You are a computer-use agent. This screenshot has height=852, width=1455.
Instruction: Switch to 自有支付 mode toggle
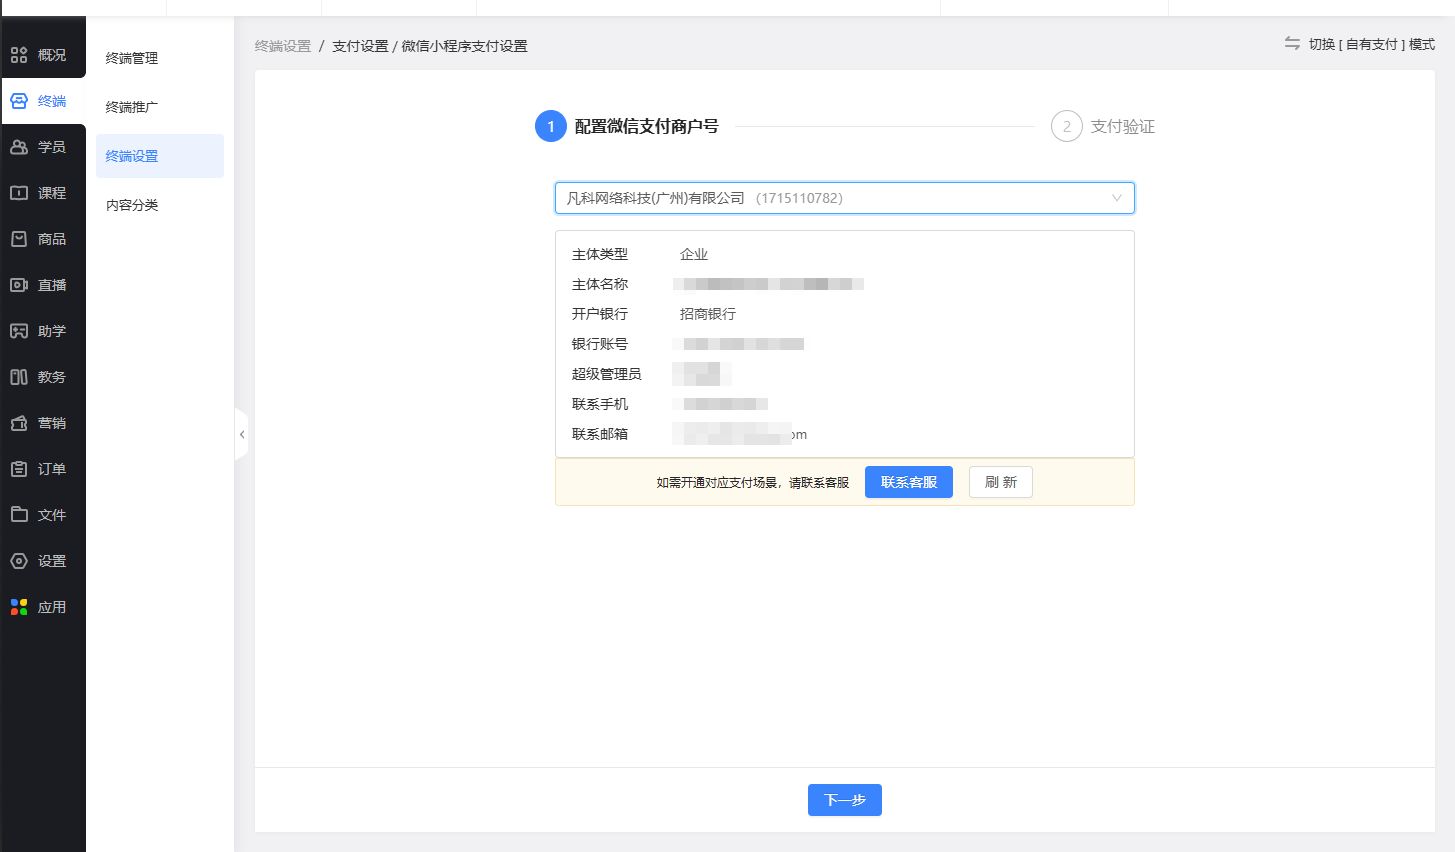[1360, 44]
